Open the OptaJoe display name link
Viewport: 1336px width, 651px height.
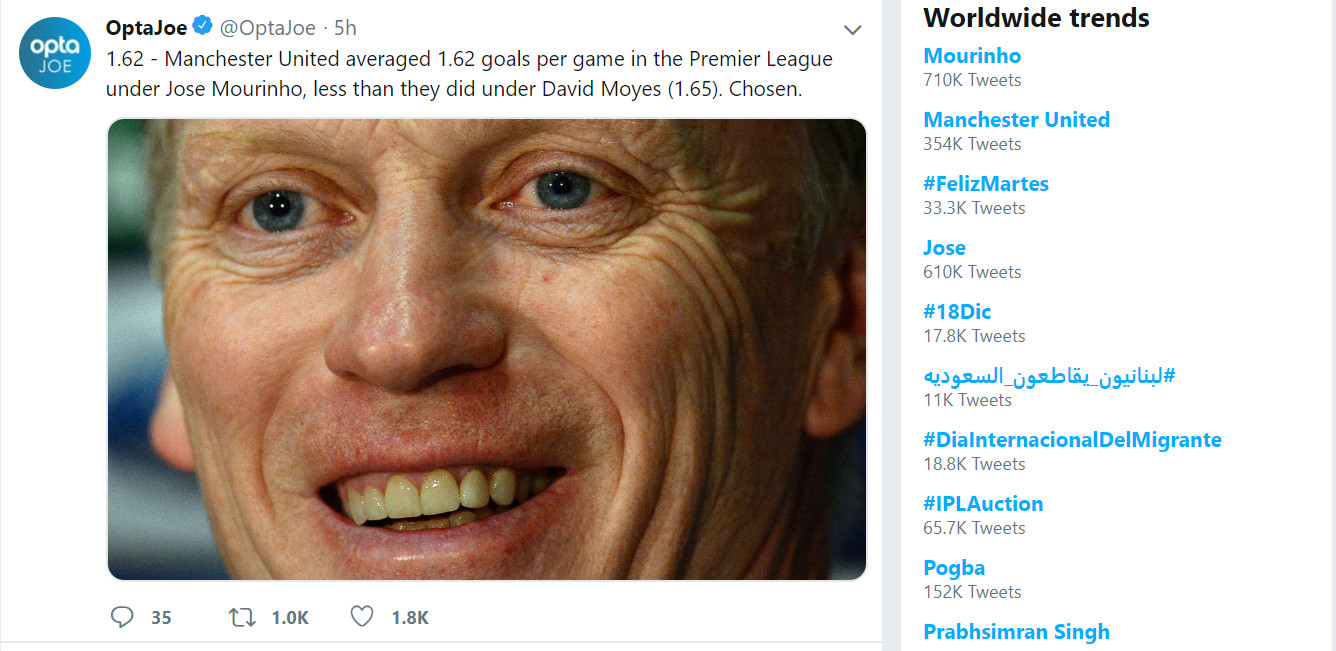(x=146, y=27)
